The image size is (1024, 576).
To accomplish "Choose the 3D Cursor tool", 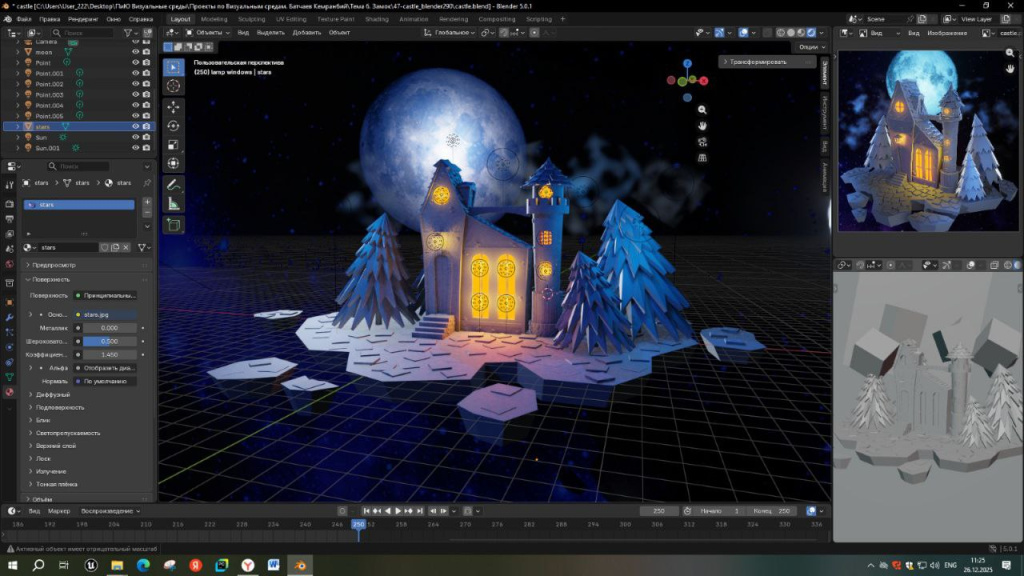I will tap(173, 86).
